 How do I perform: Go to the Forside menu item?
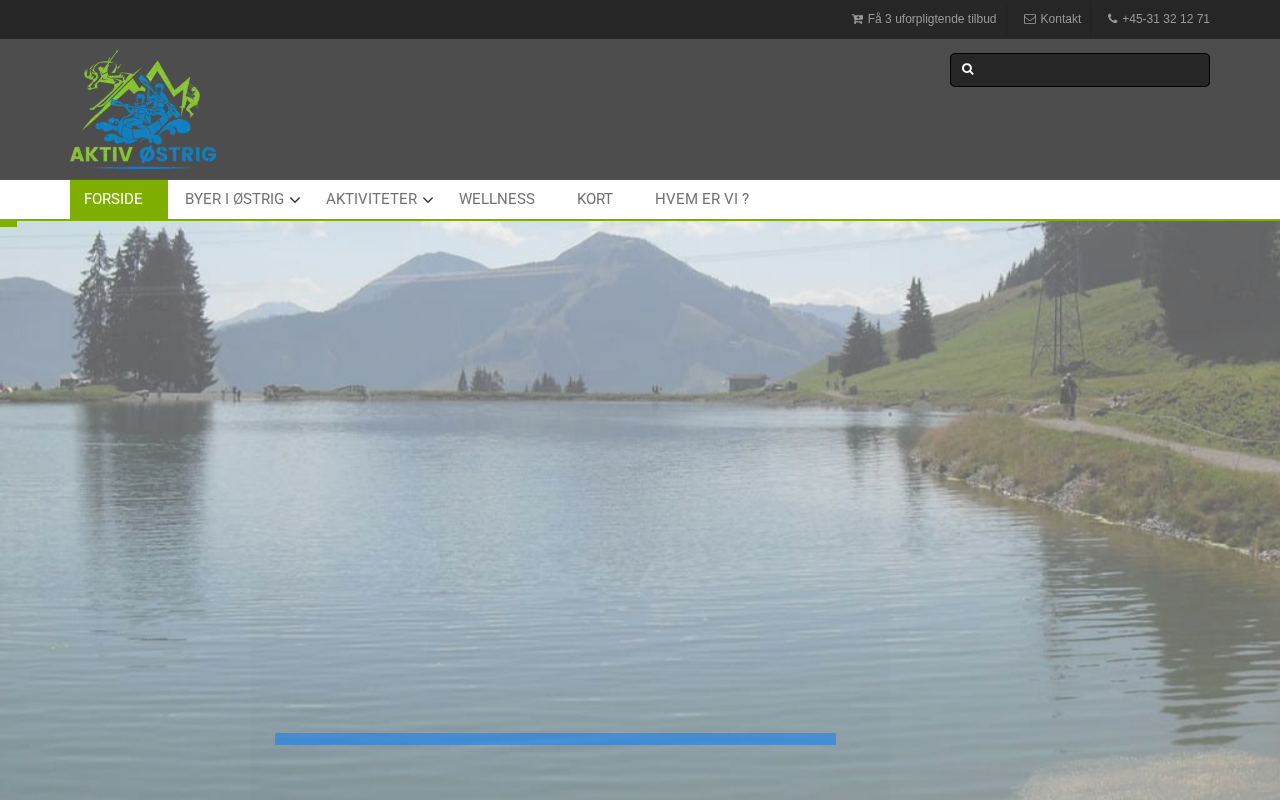coord(119,199)
